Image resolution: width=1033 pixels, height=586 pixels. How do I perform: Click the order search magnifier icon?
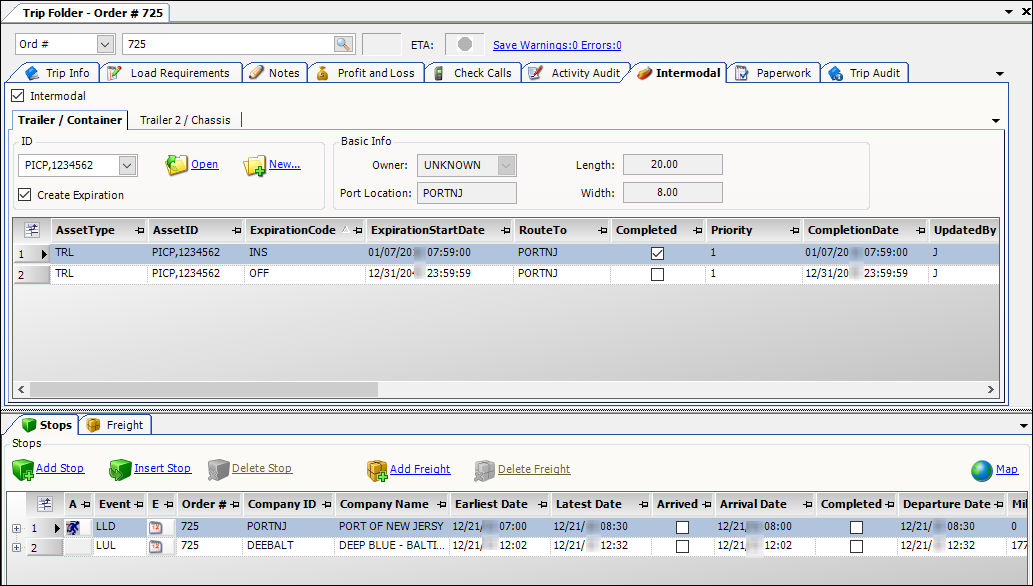tap(343, 44)
